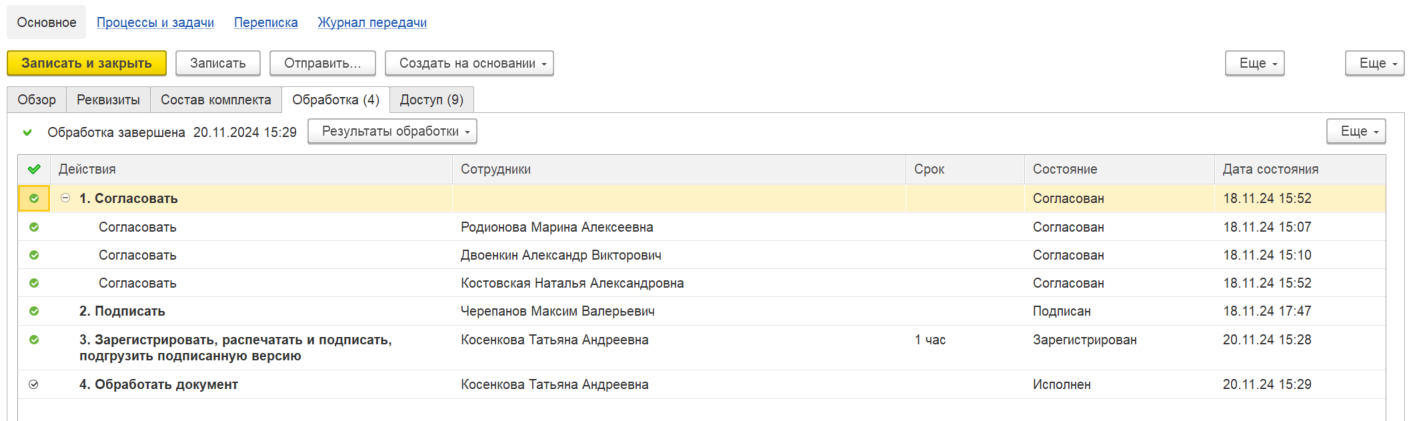Viewport: 1410px width, 421px height.
Task: Click green check icon in table header
Action: [x=34, y=169]
